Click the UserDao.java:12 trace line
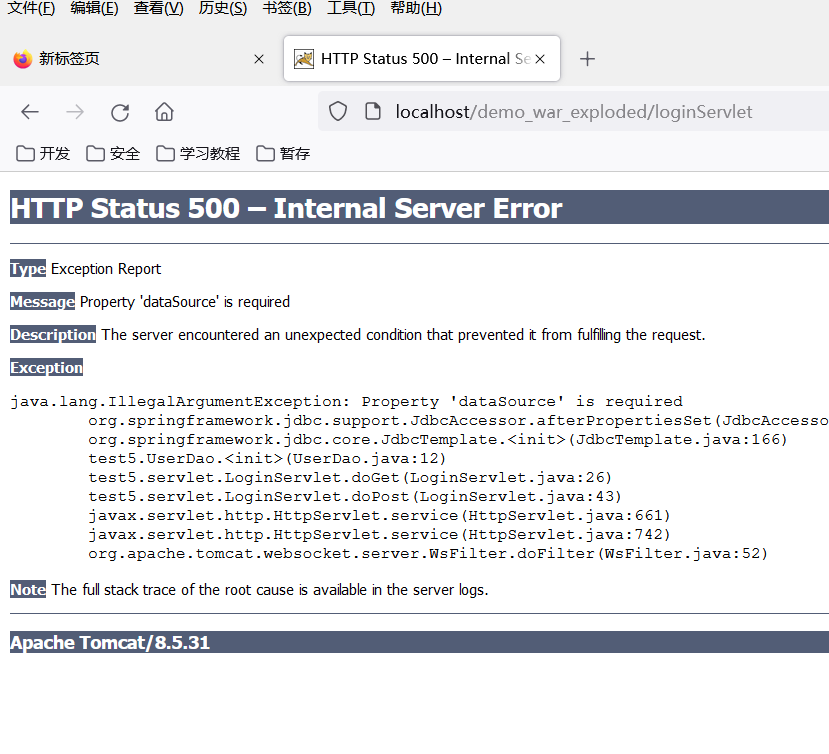Image resolution: width=829 pixels, height=754 pixels. [267, 458]
